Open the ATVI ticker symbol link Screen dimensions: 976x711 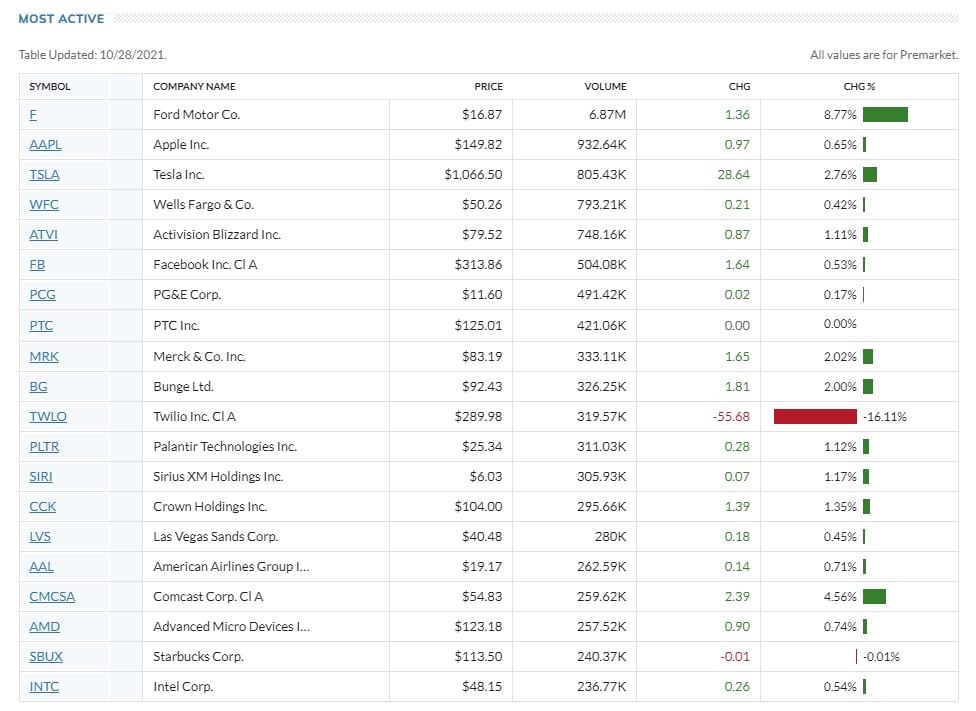coord(44,235)
